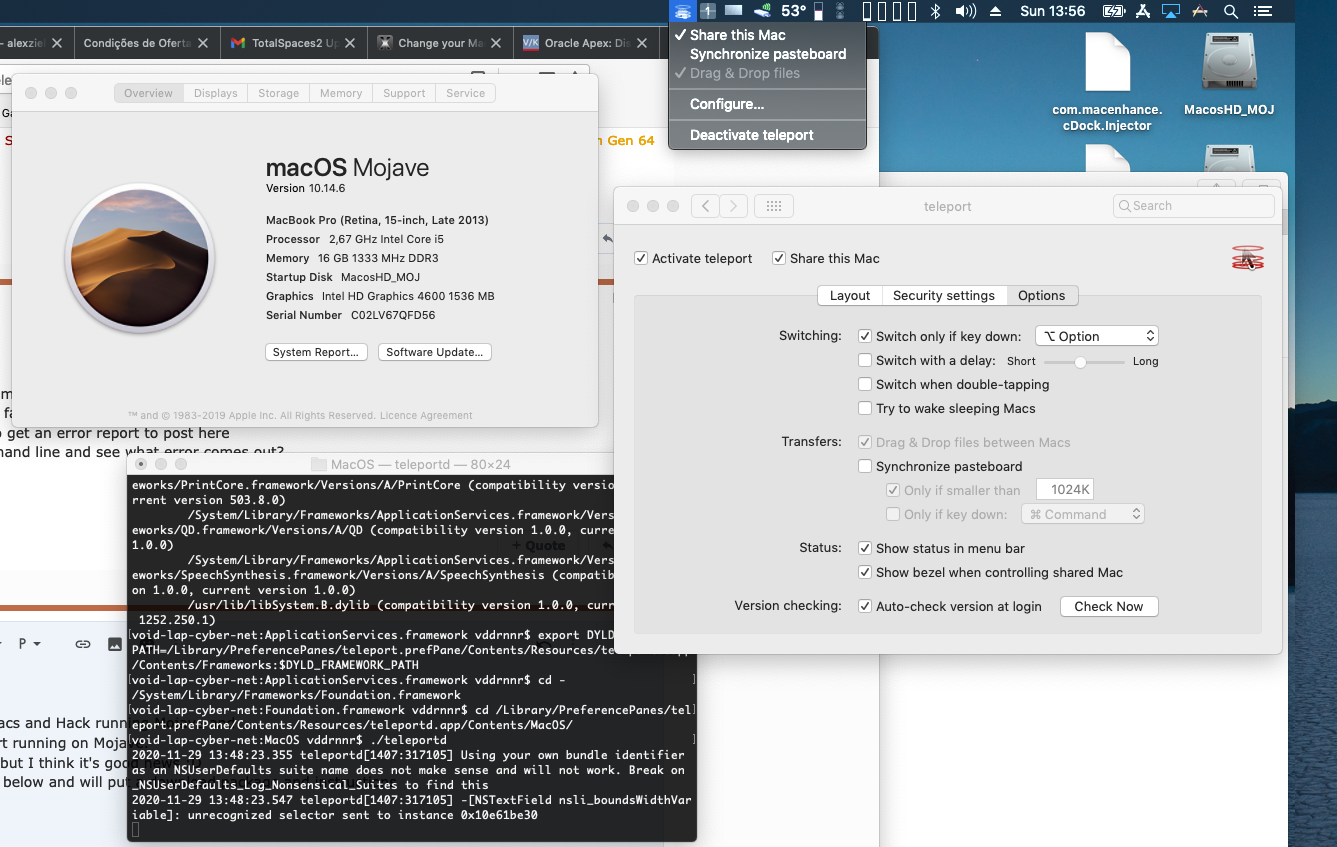Click the Bluetooth menu bar icon
1337x847 pixels.
tap(936, 11)
